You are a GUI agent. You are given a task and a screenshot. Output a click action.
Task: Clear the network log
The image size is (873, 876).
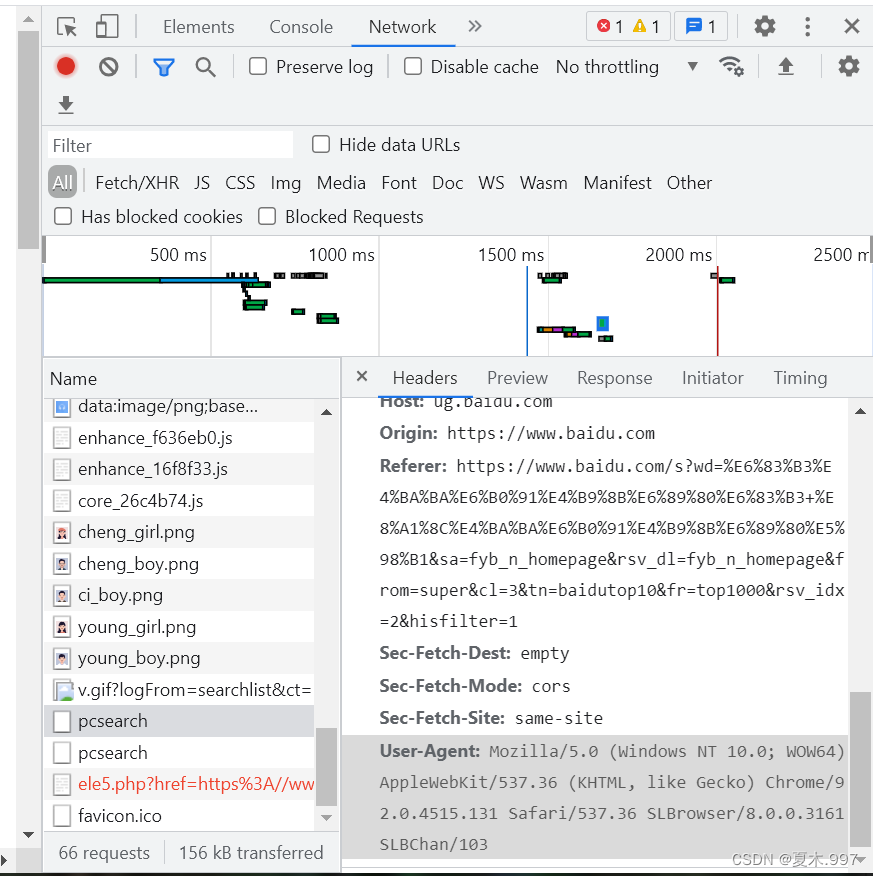pyautogui.click(x=106, y=66)
